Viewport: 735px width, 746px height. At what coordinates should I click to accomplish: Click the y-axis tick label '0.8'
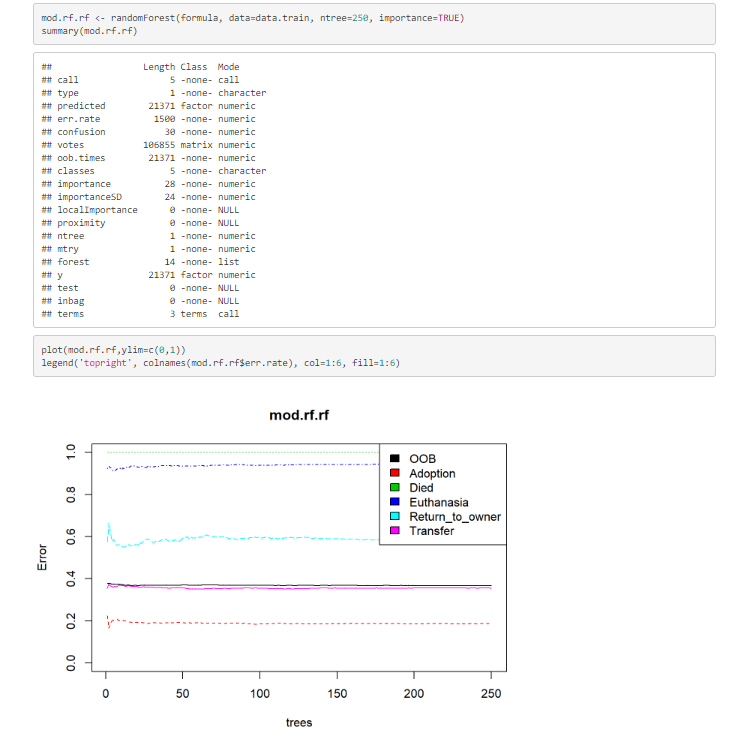point(70,494)
